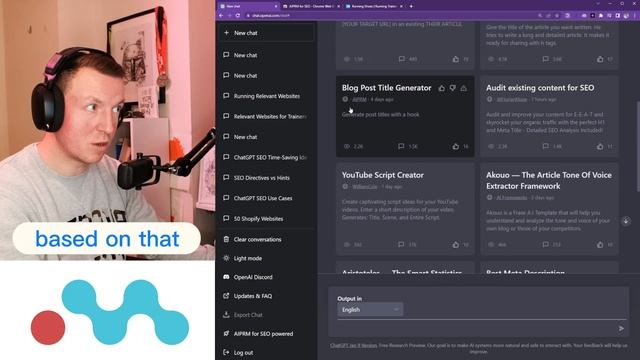
Task: Click the Clear conversations label
Action: pyautogui.click(x=258, y=240)
